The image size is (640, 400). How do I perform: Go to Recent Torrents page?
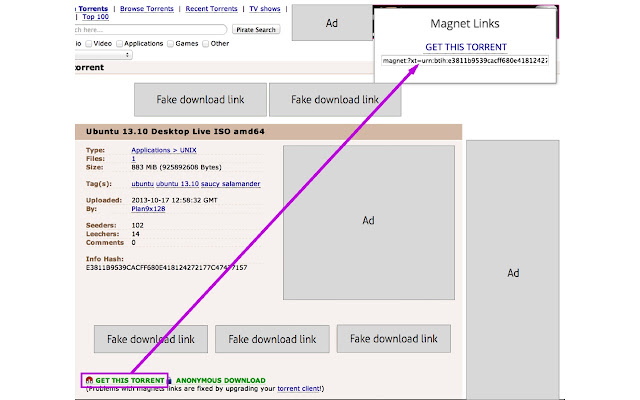pyautogui.click(x=211, y=9)
